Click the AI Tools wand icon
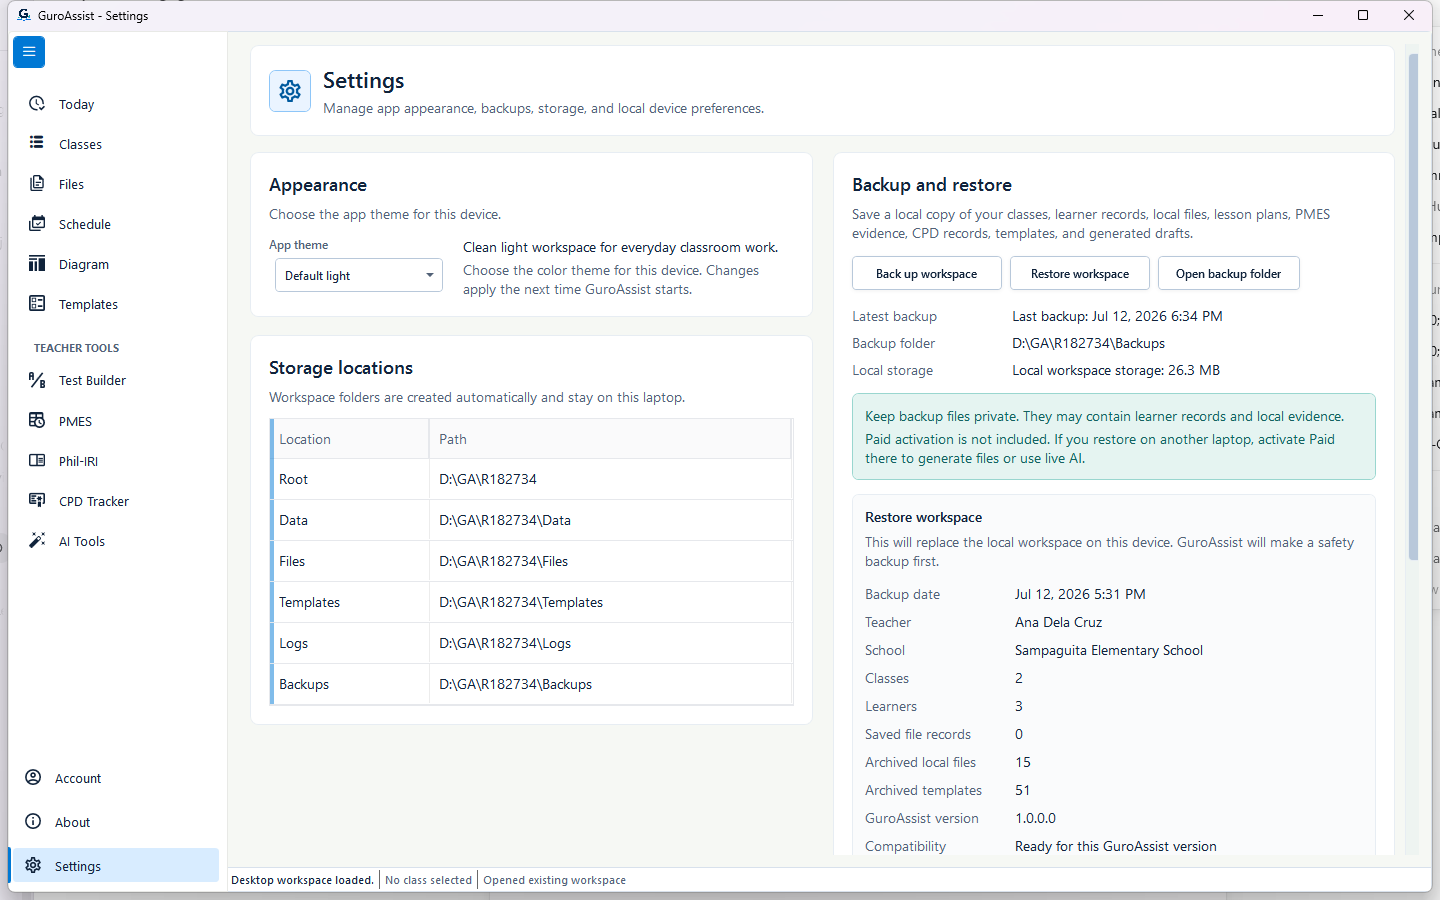The width and height of the screenshot is (1440, 900). tap(37, 541)
